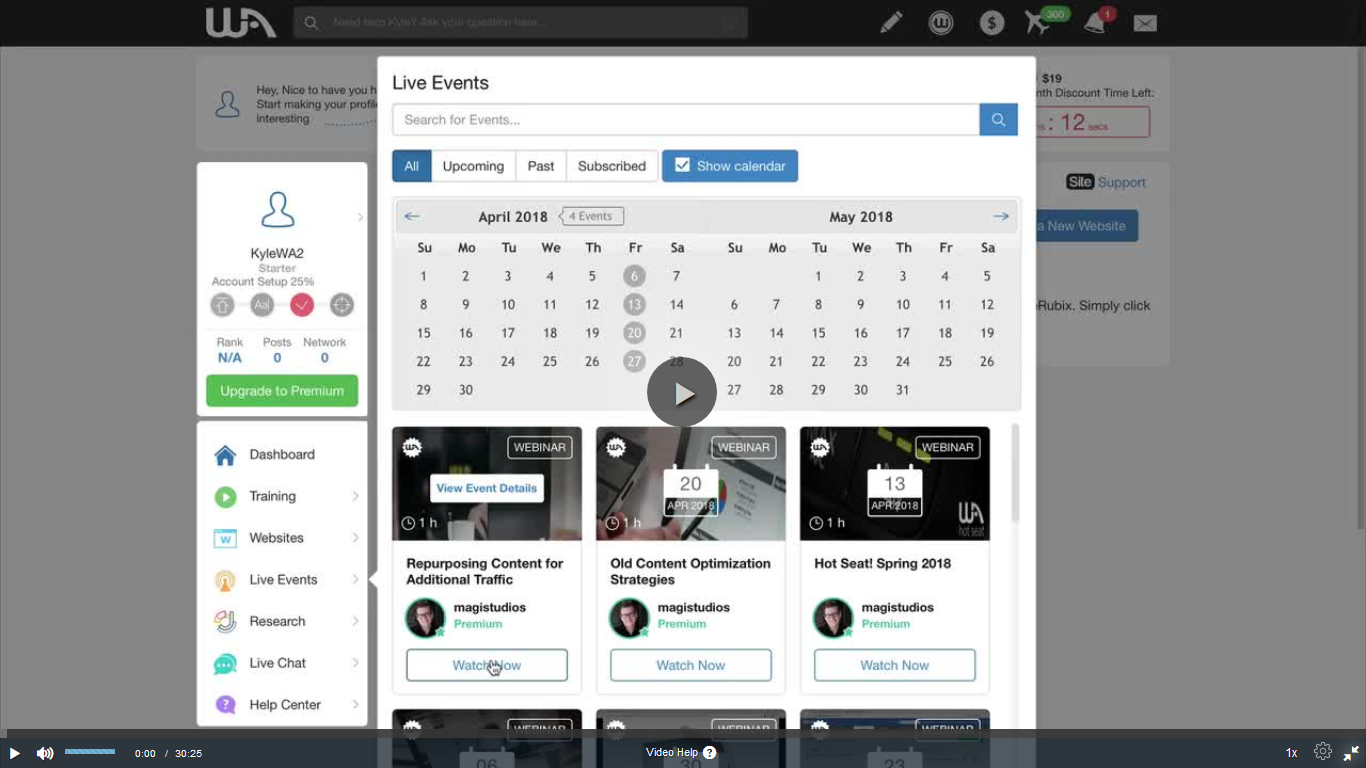The image size is (1366, 768).
Task: Click View Event Details button
Action: [487, 488]
